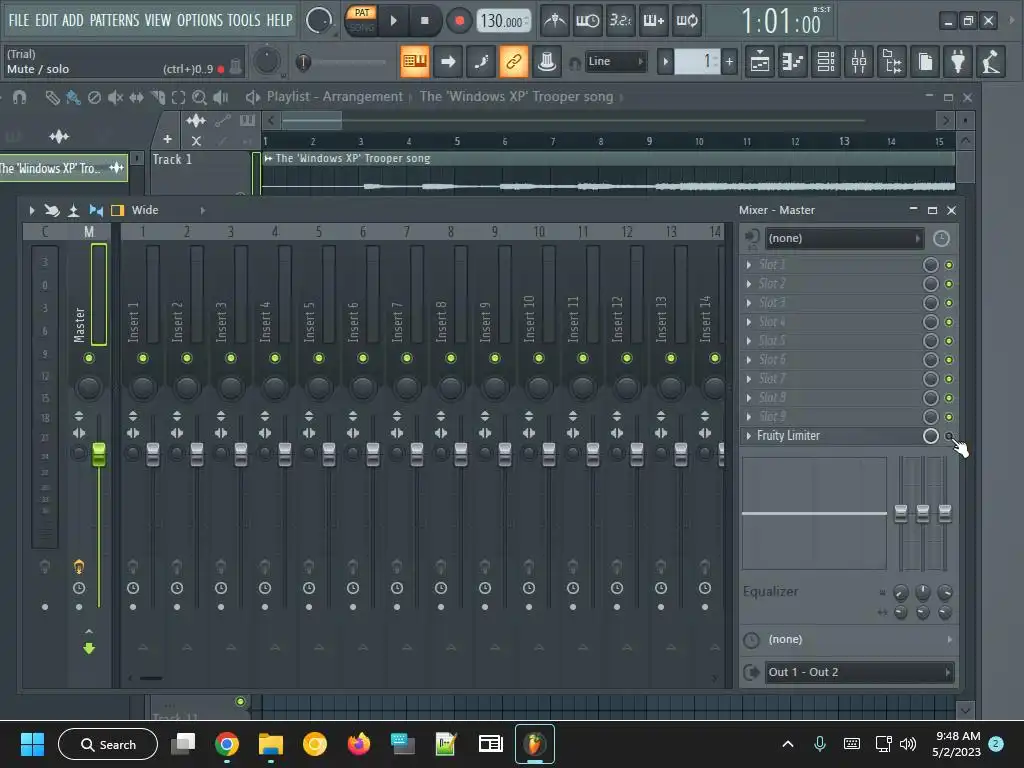Toggle the 3-2-1 countdown before recording
This screenshot has width=1024, height=768.
[620, 21]
